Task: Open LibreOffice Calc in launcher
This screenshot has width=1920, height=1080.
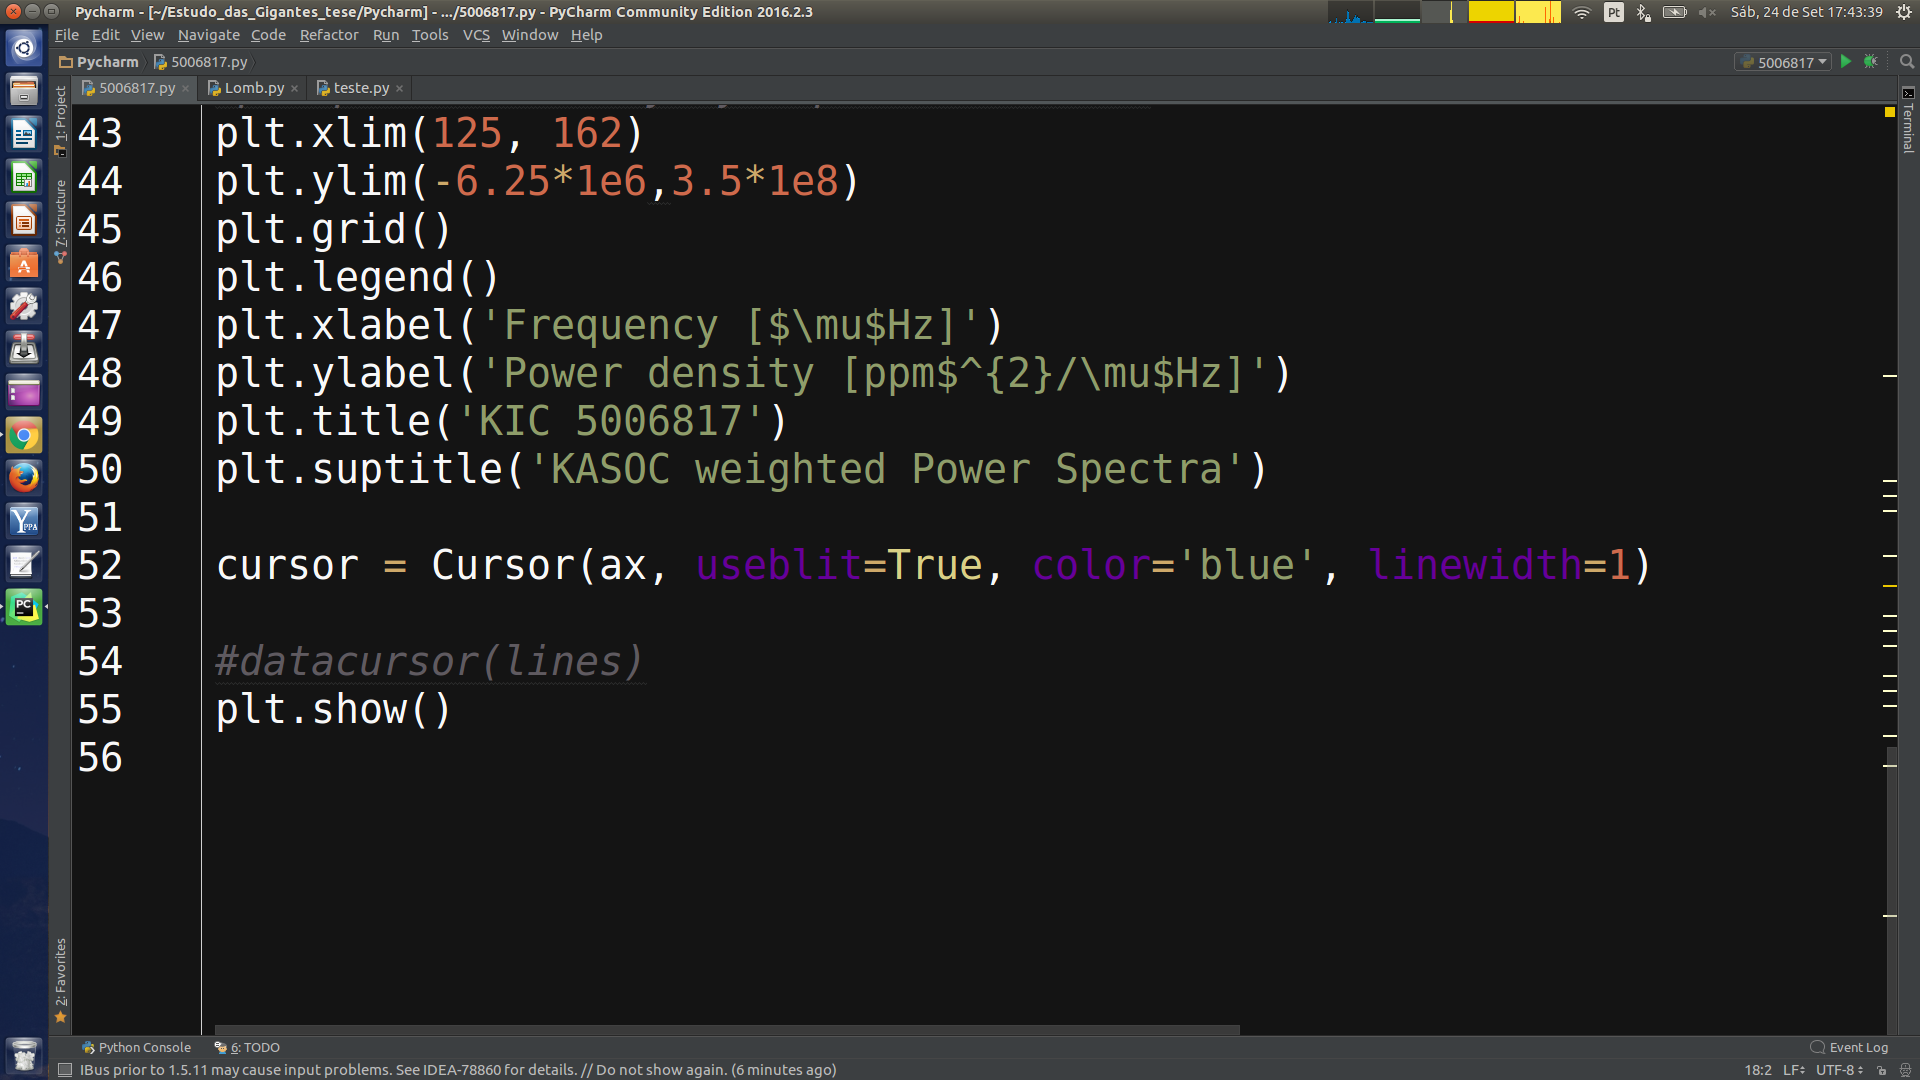Action: 24,177
